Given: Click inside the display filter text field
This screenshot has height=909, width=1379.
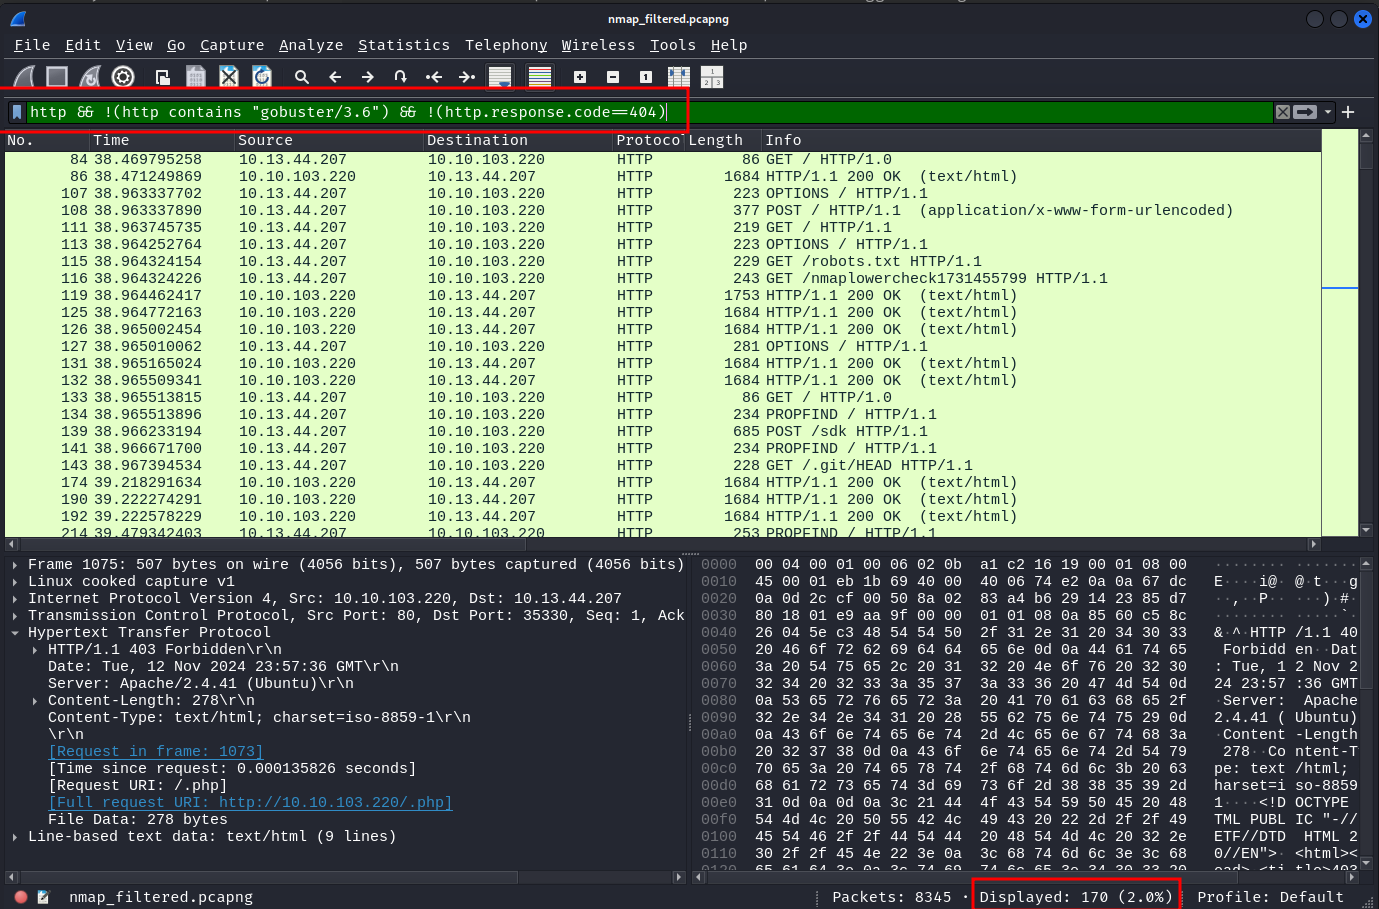Looking at the screenshot, I should pos(900,112).
